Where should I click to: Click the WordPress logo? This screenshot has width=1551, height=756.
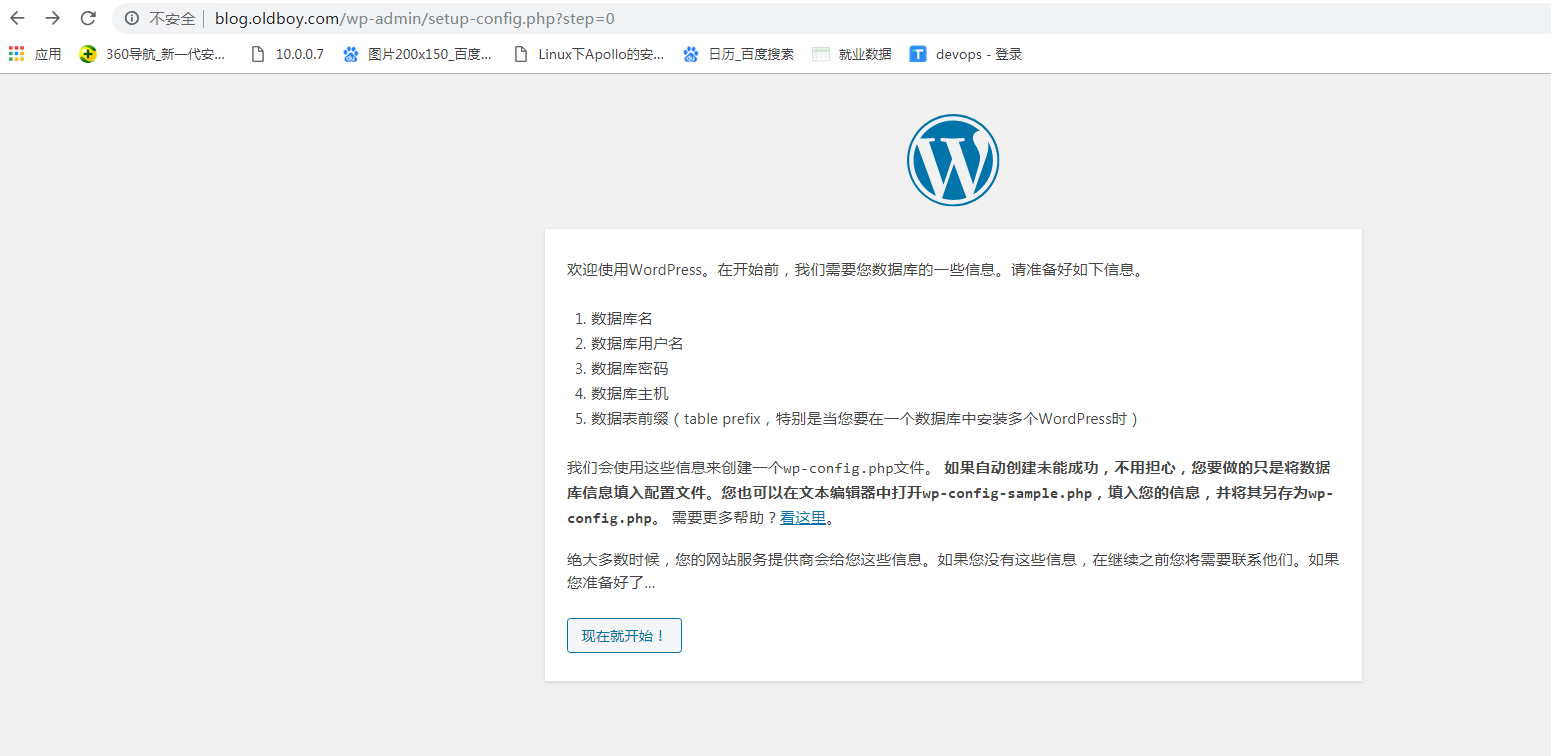click(x=953, y=160)
